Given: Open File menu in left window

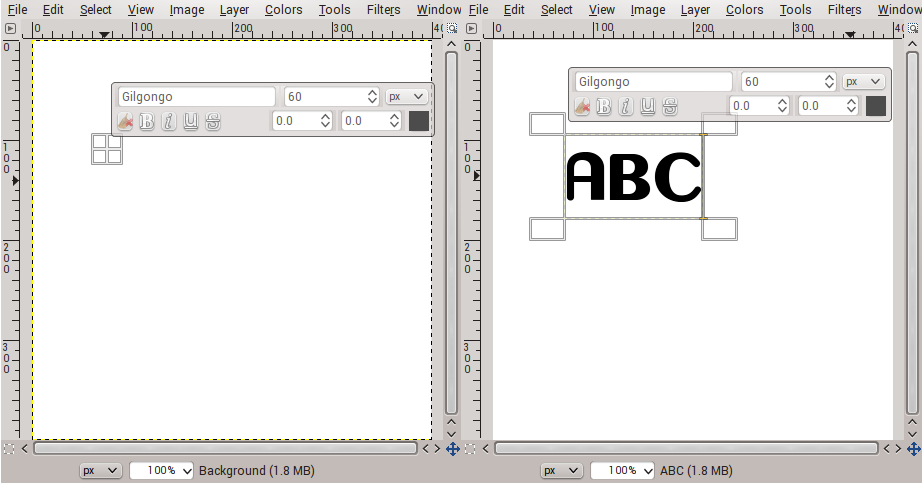Looking at the screenshot, I should [x=17, y=9].
